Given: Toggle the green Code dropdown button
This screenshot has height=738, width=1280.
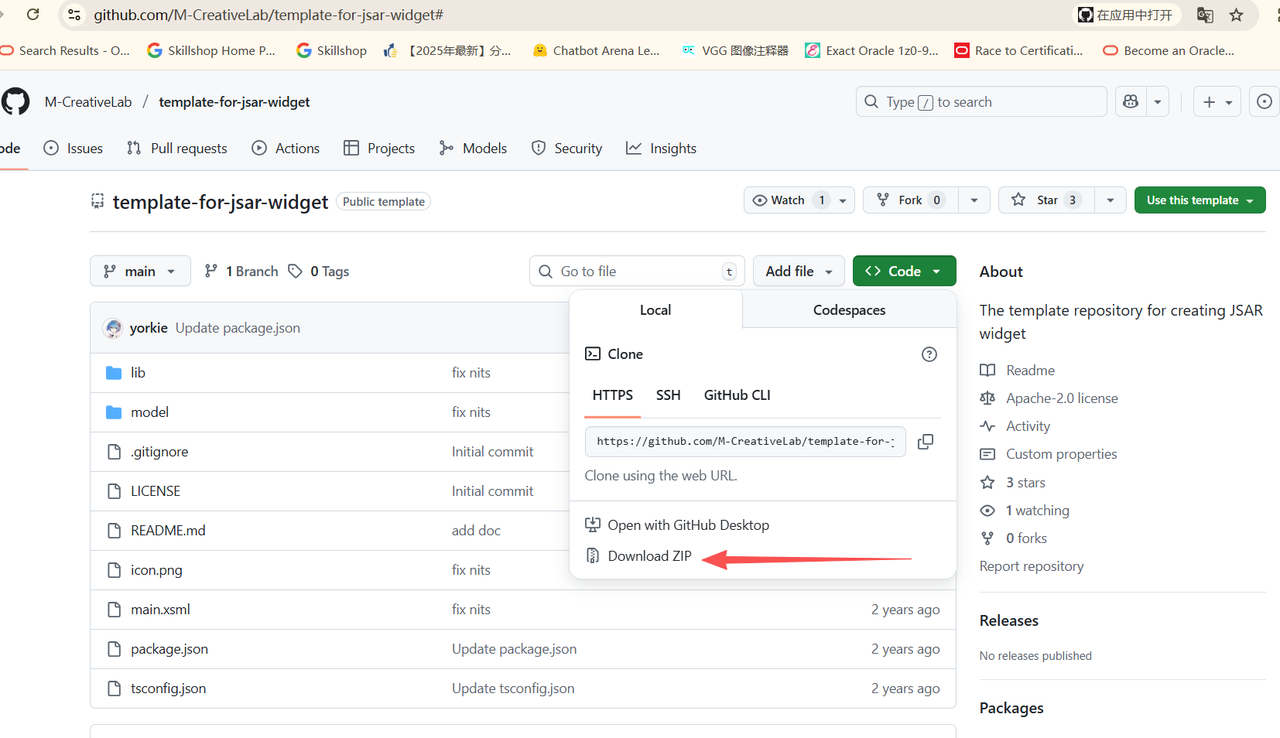Looking at the screenshot, I should pos(904,271).
